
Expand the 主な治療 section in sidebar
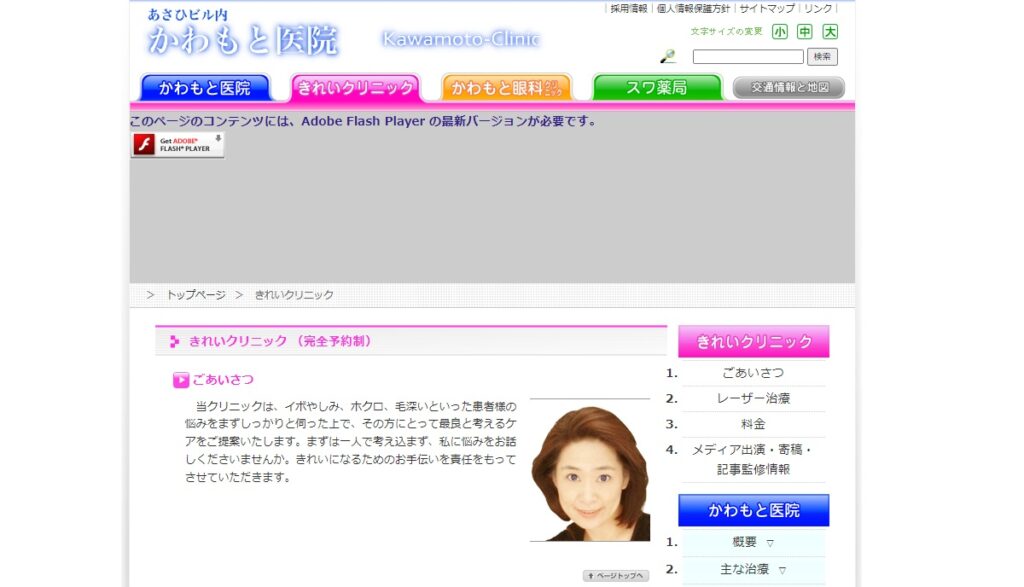click(x=753, y=569)
